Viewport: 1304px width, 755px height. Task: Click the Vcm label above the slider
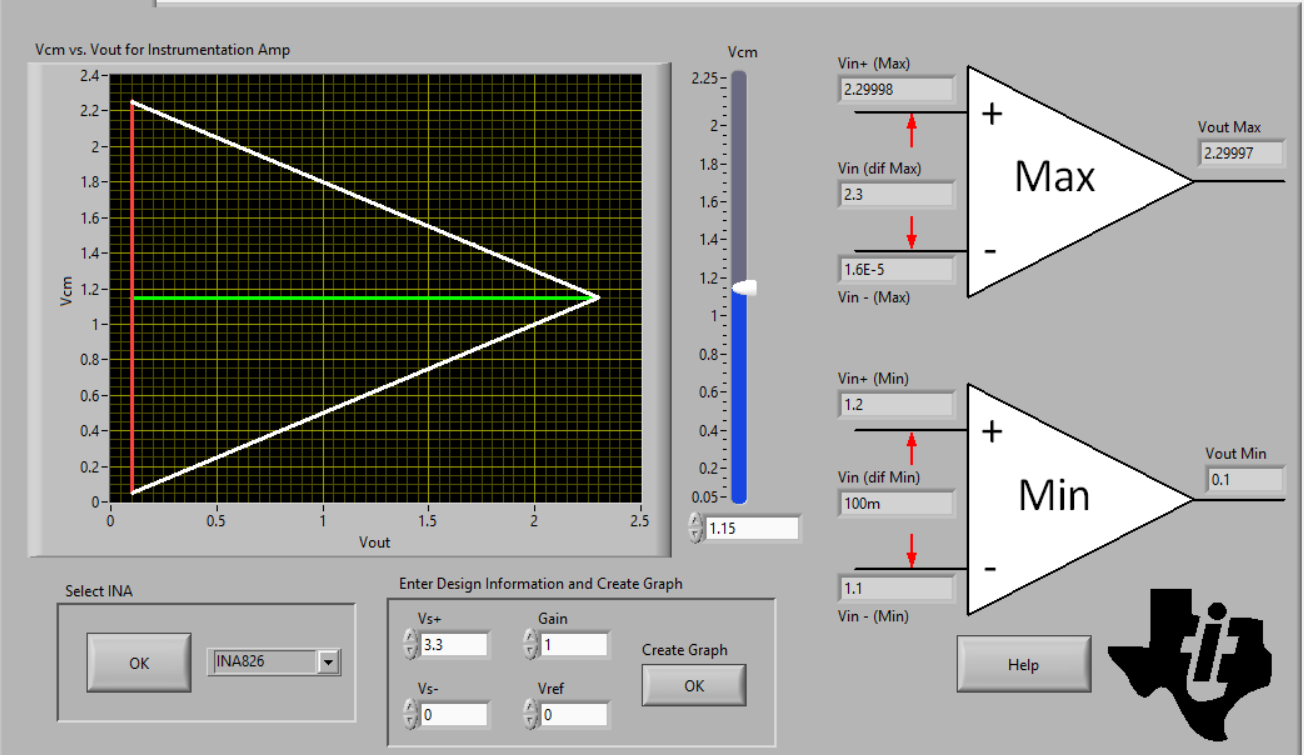pyautogui.click(x=742, y=52)
